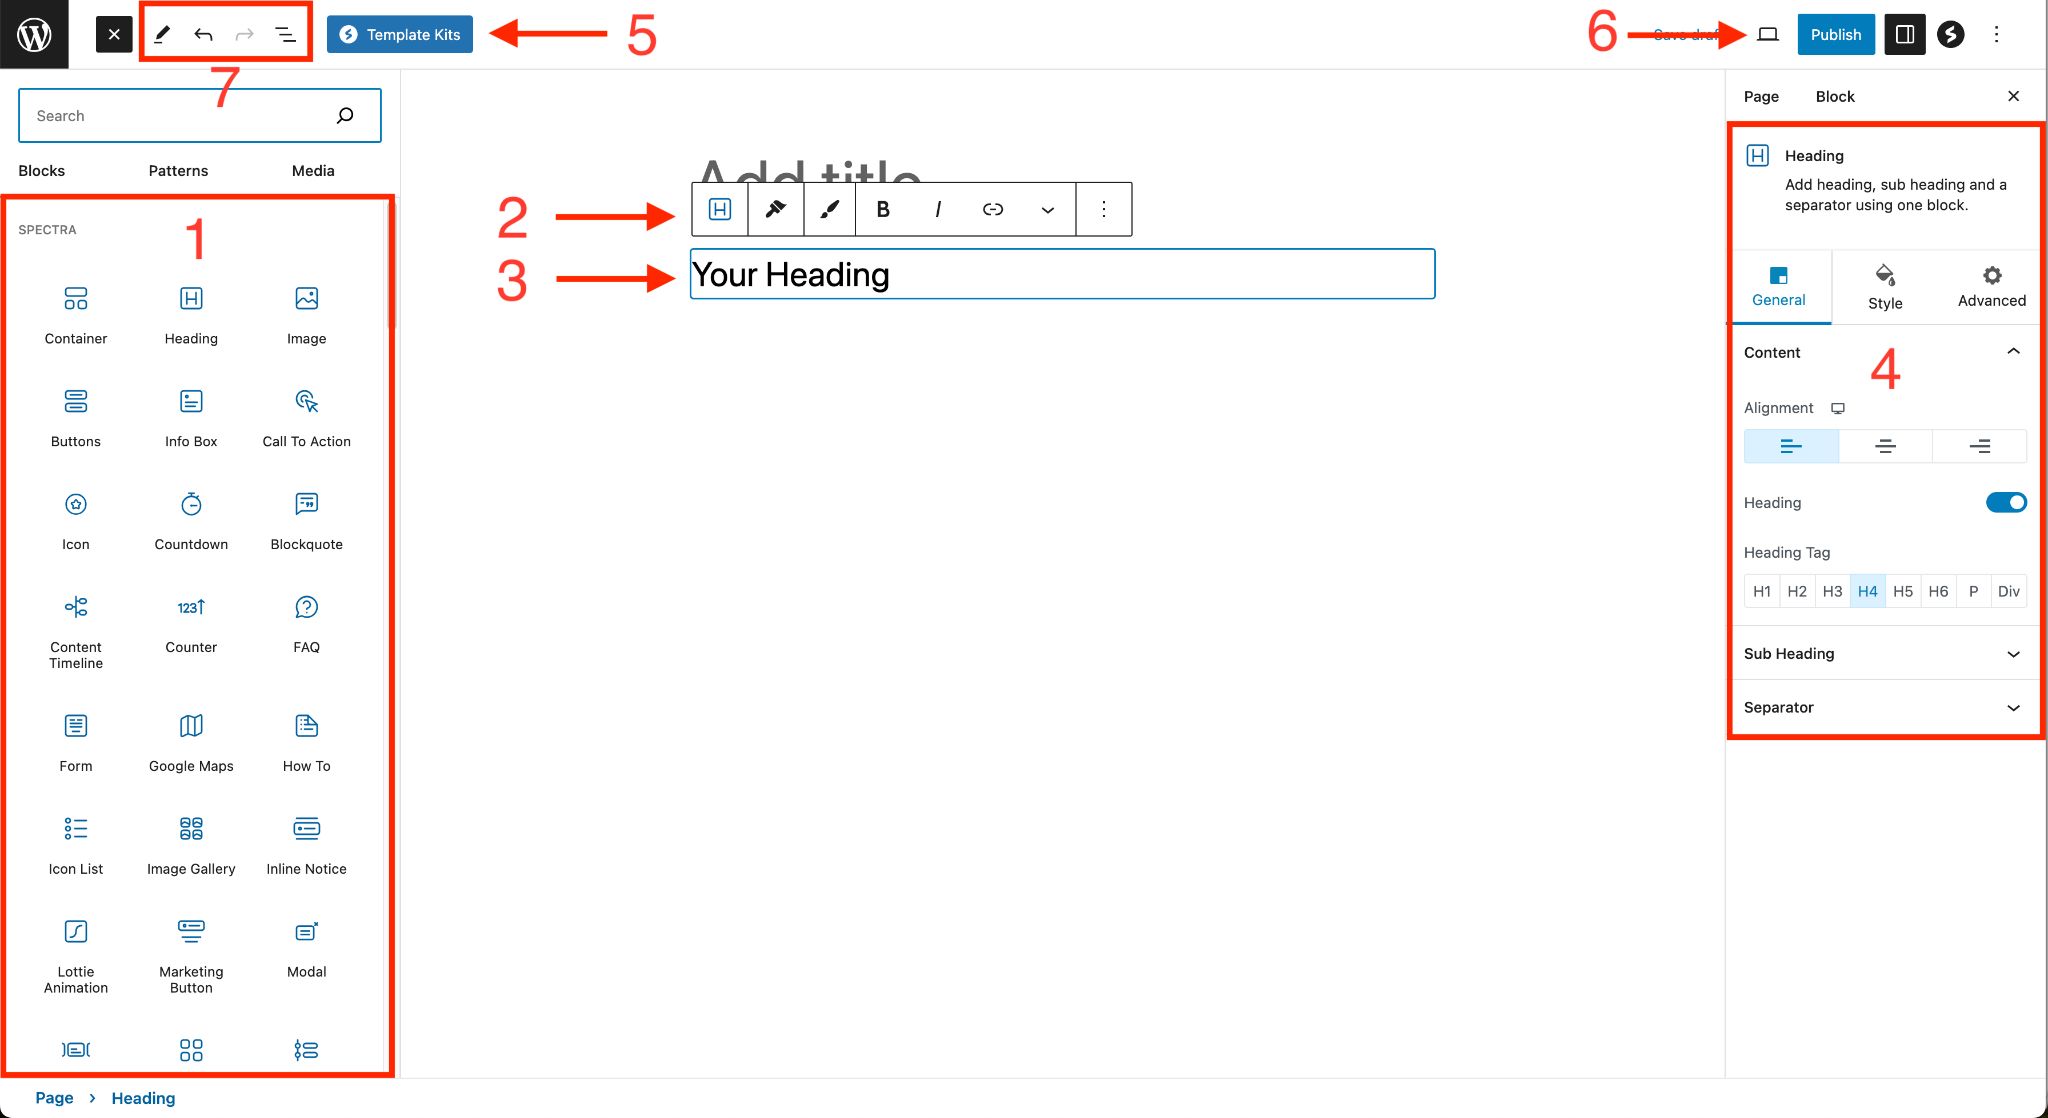This screenshot has height=1118, width=2048.
Task: Click the Spectra Modal block icon
Action: 306,931
